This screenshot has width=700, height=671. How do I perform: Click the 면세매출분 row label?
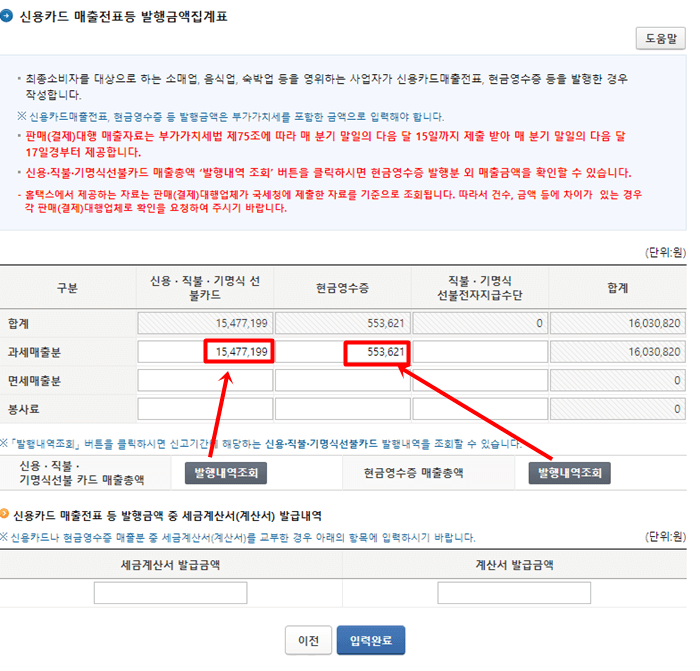(34, 381)
